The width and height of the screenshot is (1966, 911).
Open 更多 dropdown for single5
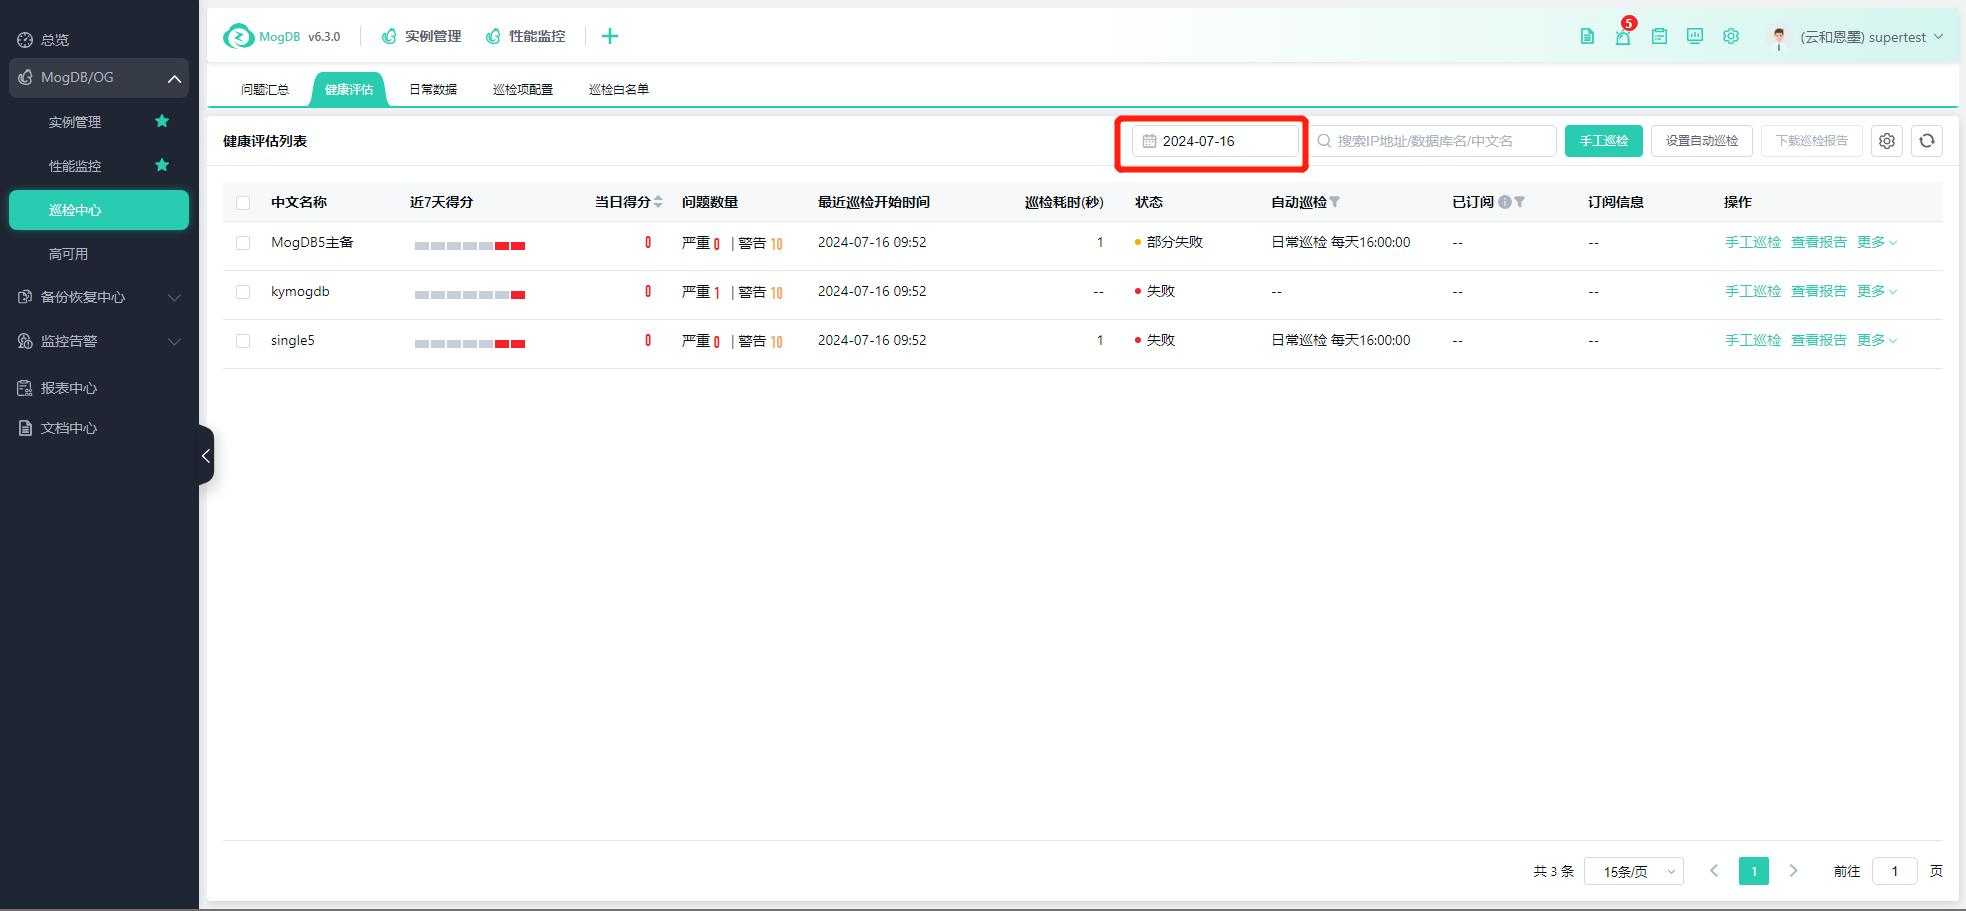[1877, 340]
